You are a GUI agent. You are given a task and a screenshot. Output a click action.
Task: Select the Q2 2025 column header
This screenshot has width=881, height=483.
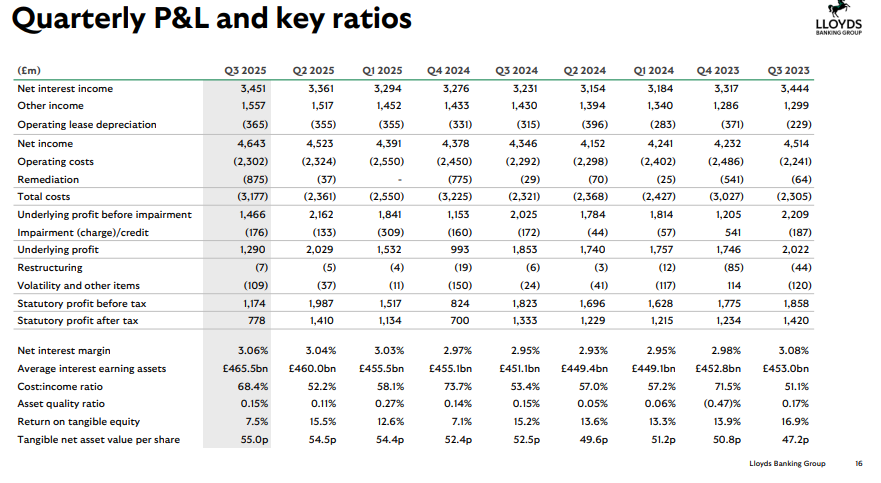point(313,70)
